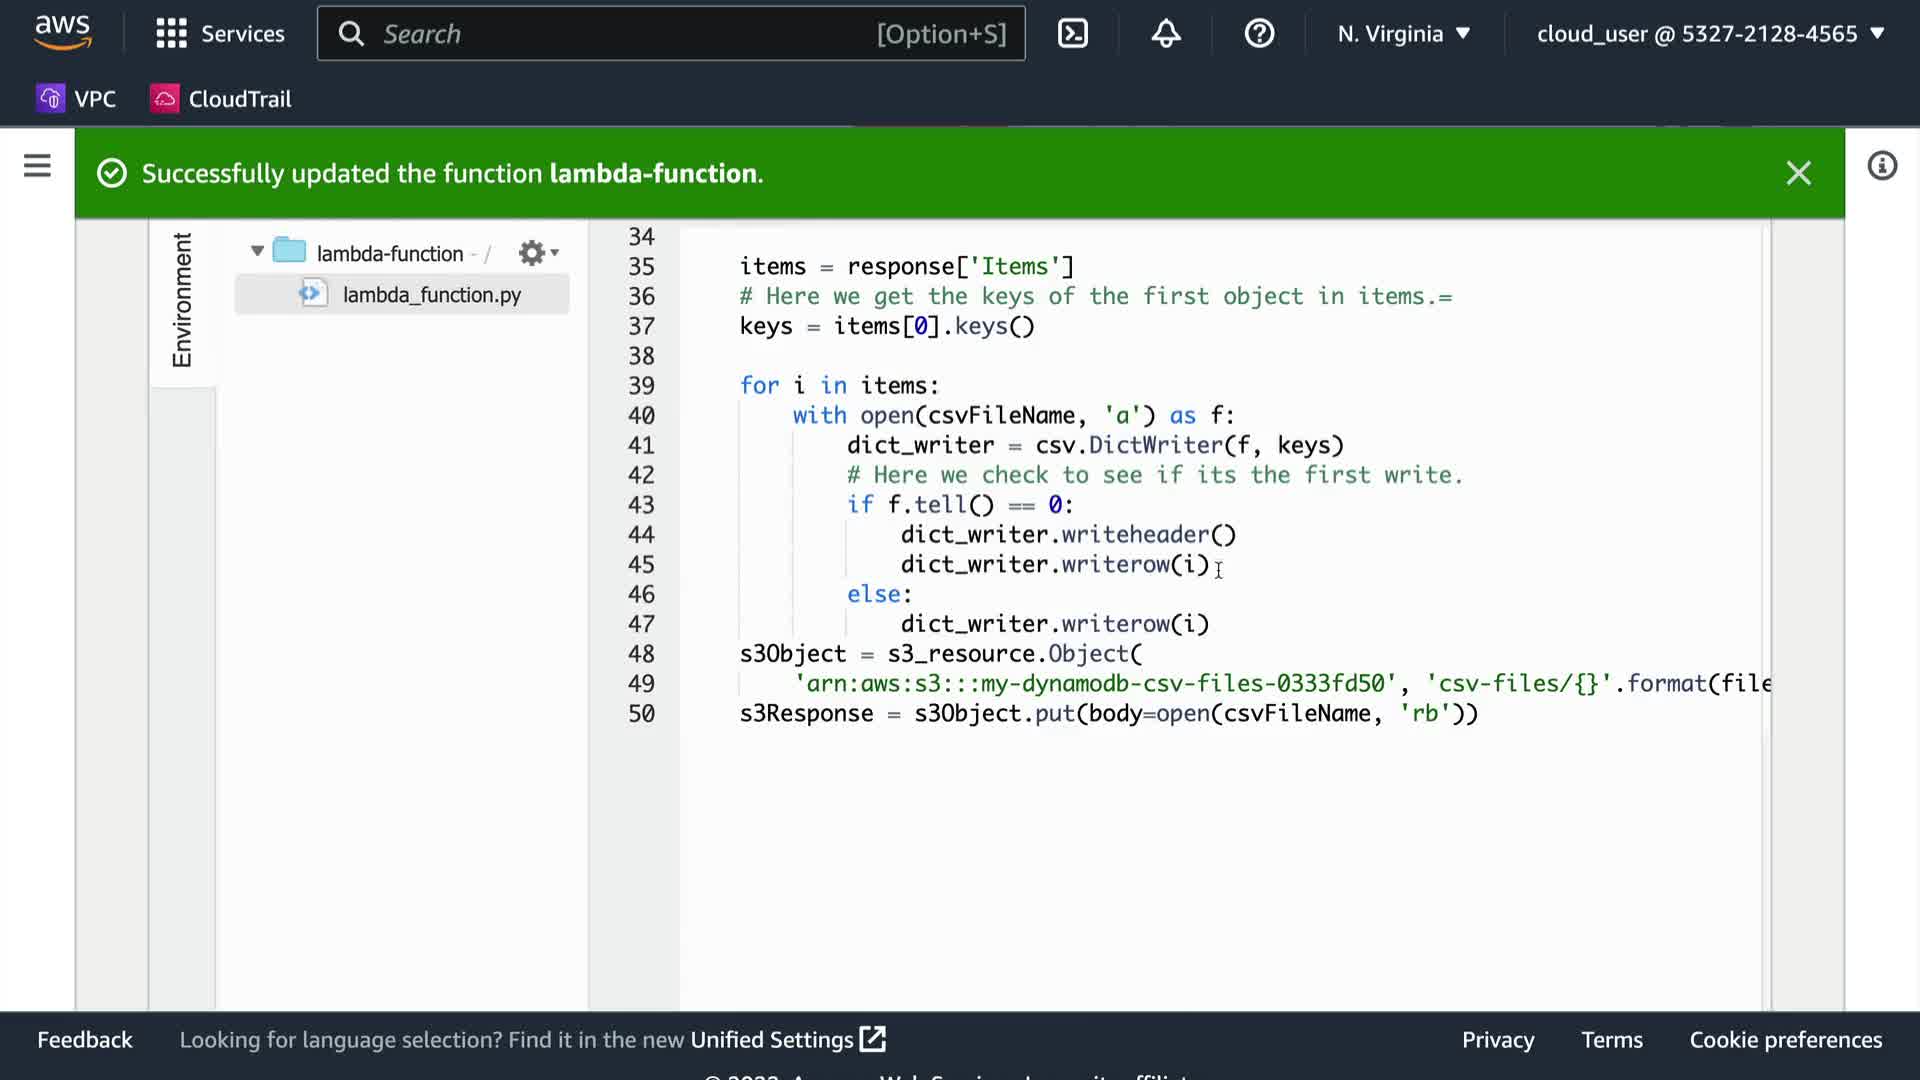
Task: Toggle the side navigation hamburger menu
Action: coord(37,166)
